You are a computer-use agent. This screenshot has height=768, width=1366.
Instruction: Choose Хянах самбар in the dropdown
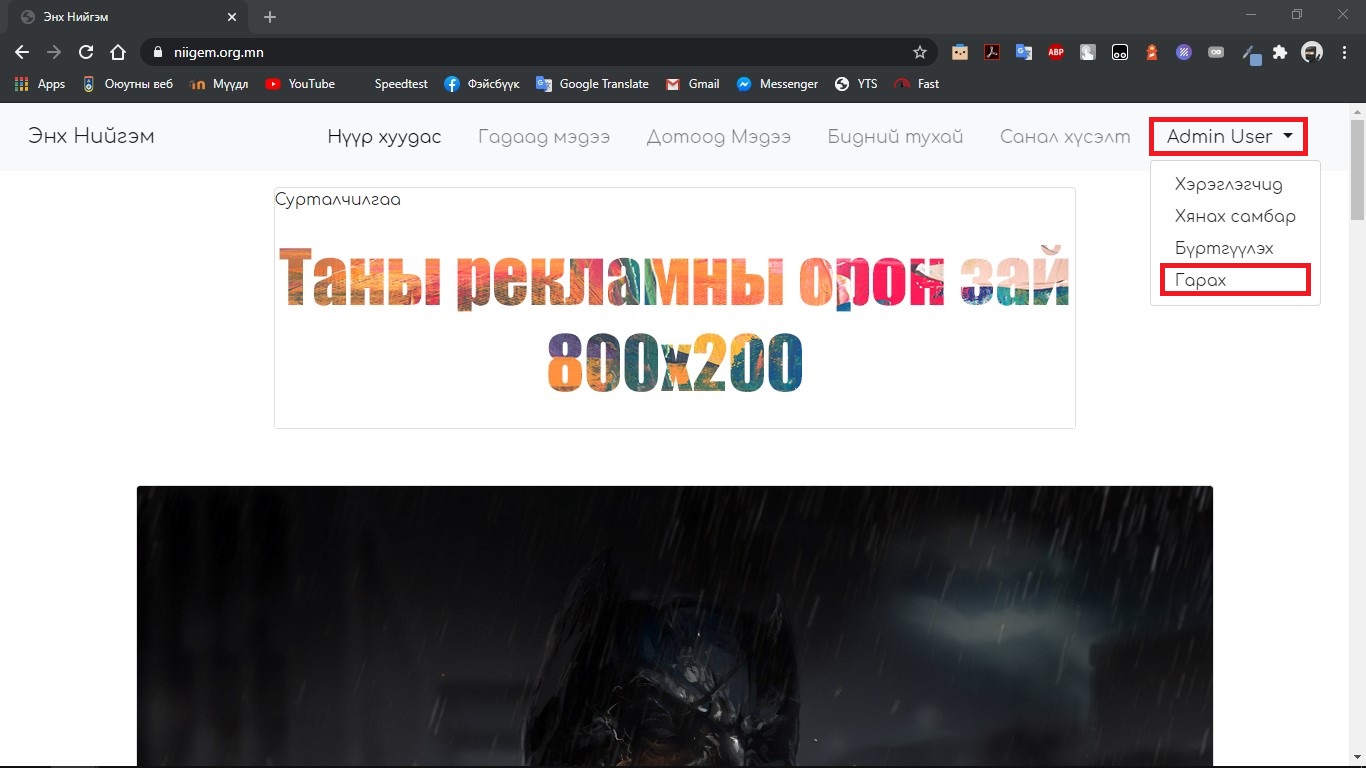click(x=1235, y=216)
